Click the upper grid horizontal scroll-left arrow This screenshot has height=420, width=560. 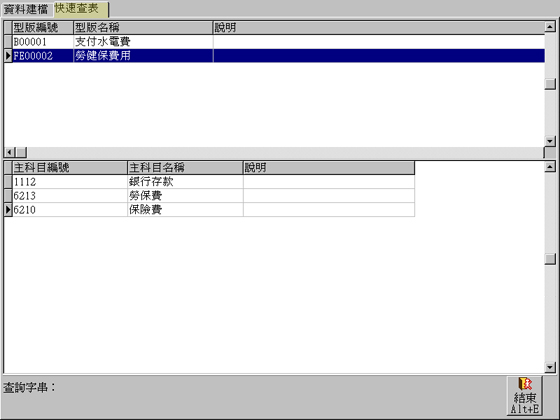click(x=9, y=152)
